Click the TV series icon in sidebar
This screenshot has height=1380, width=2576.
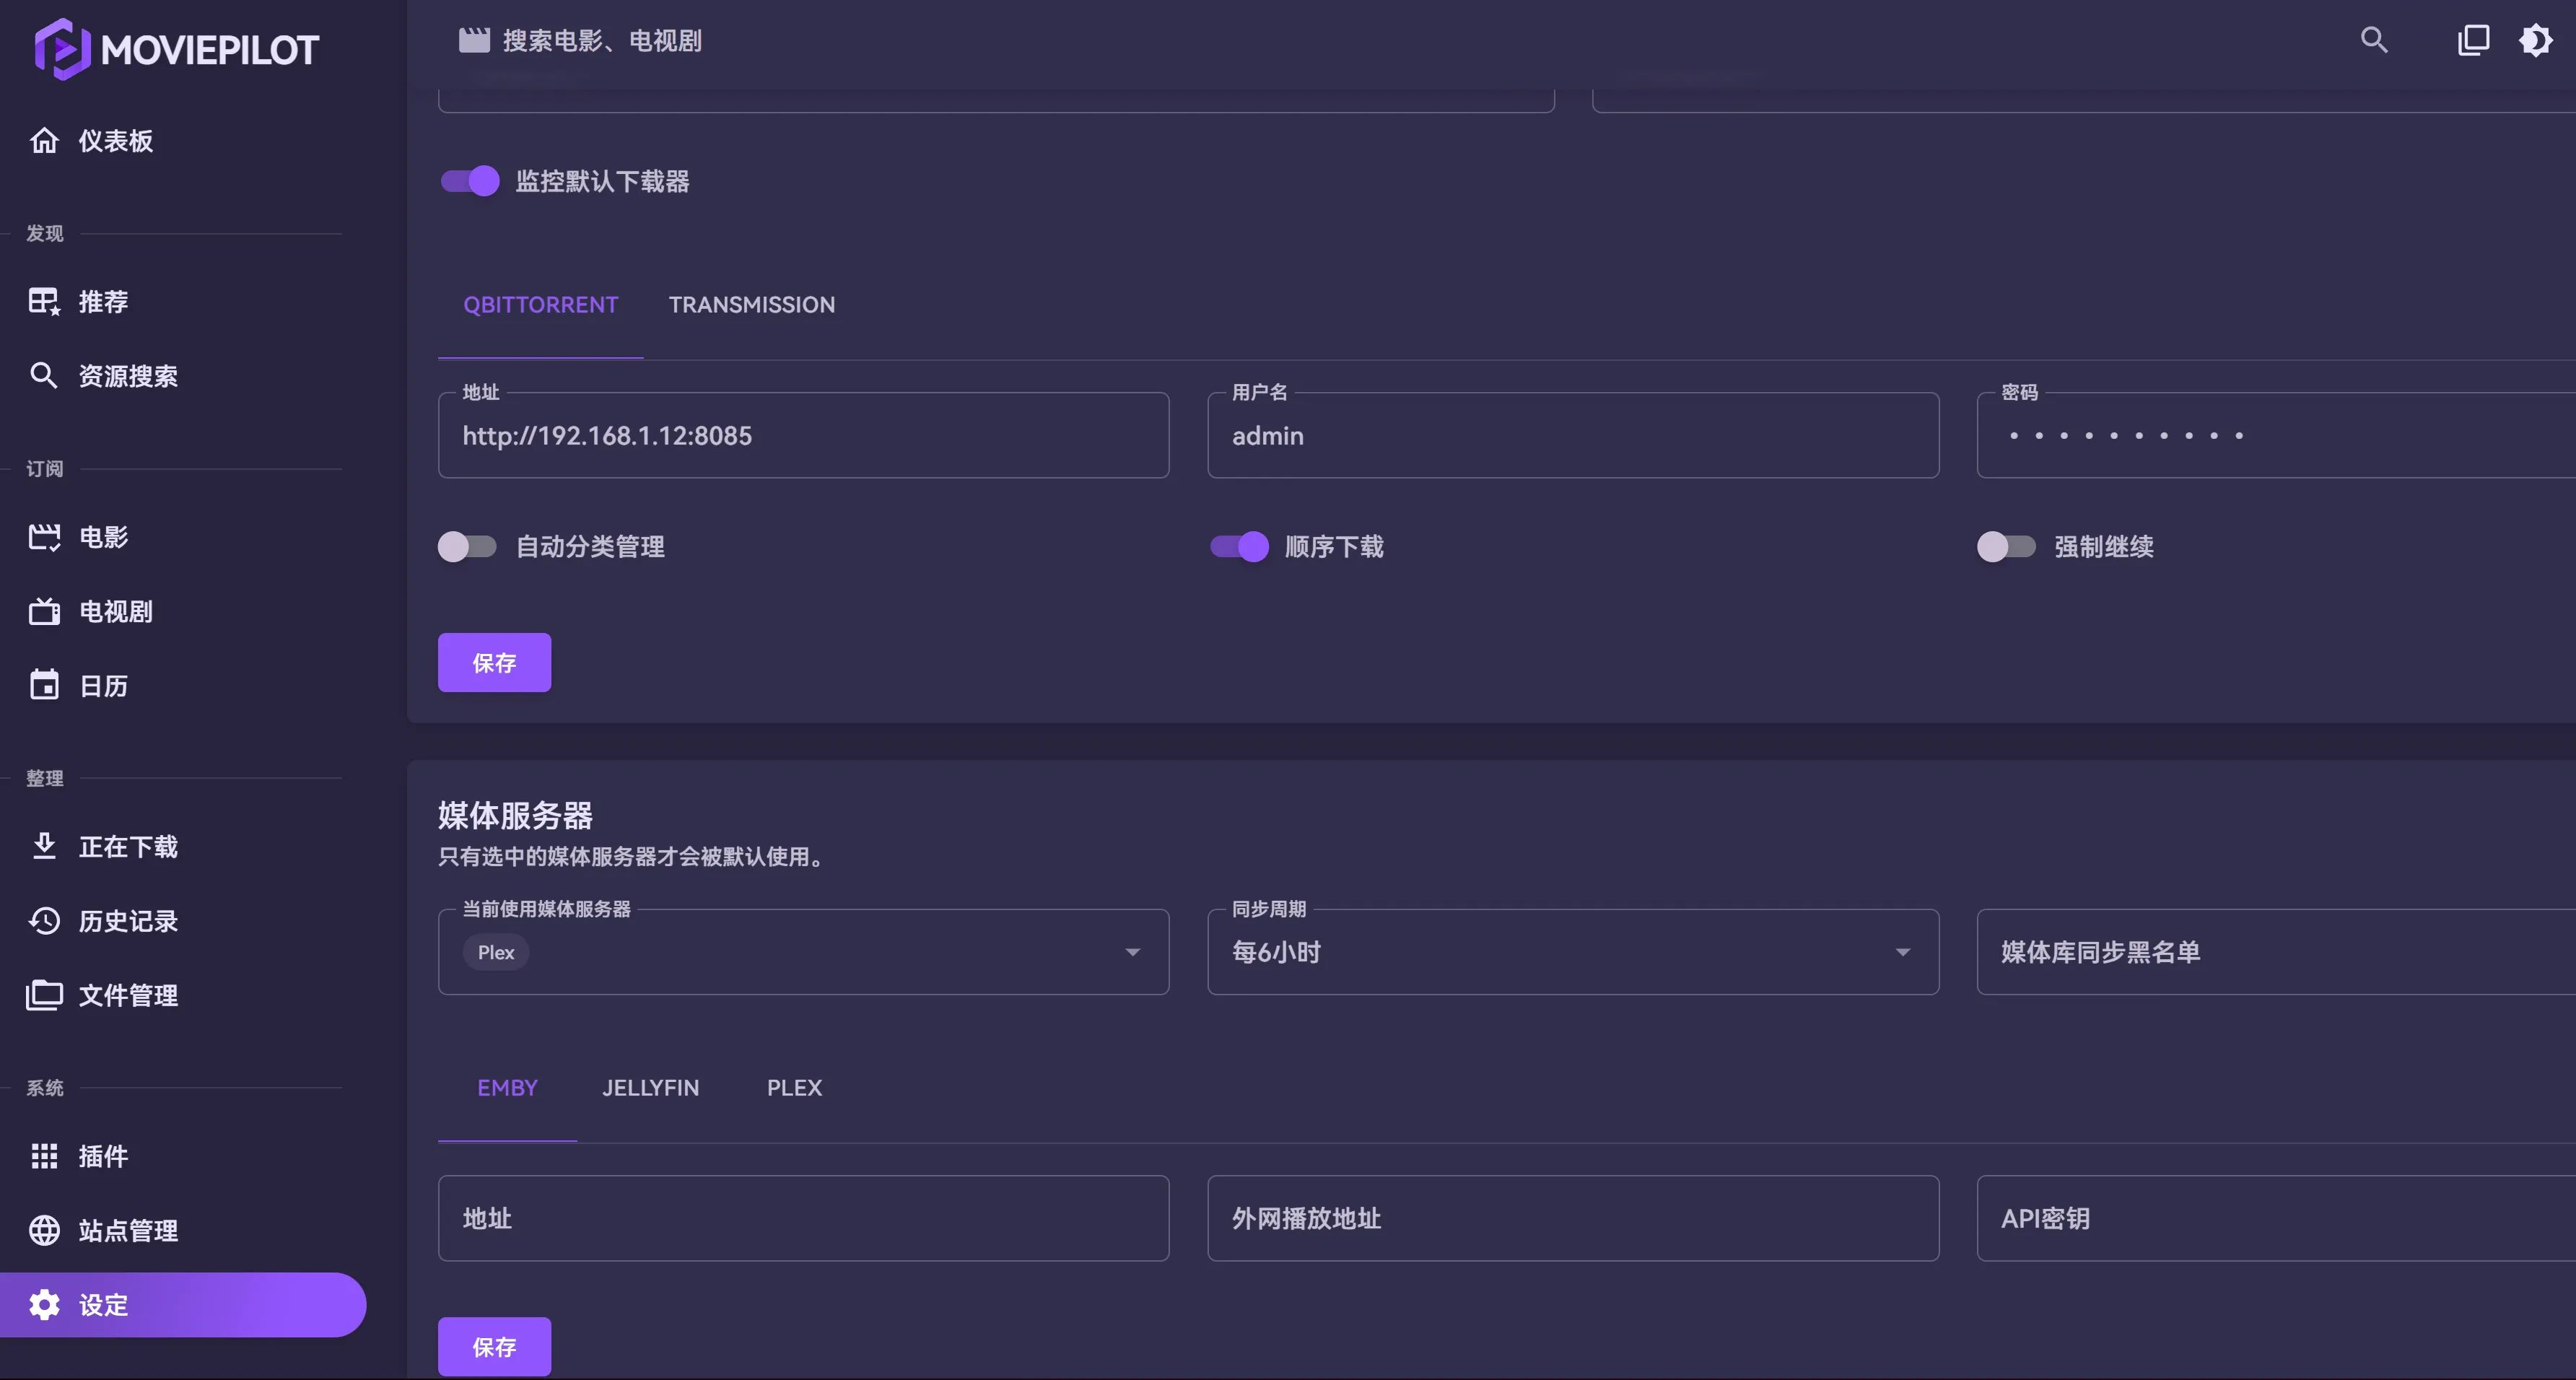[x=44, y=611]
